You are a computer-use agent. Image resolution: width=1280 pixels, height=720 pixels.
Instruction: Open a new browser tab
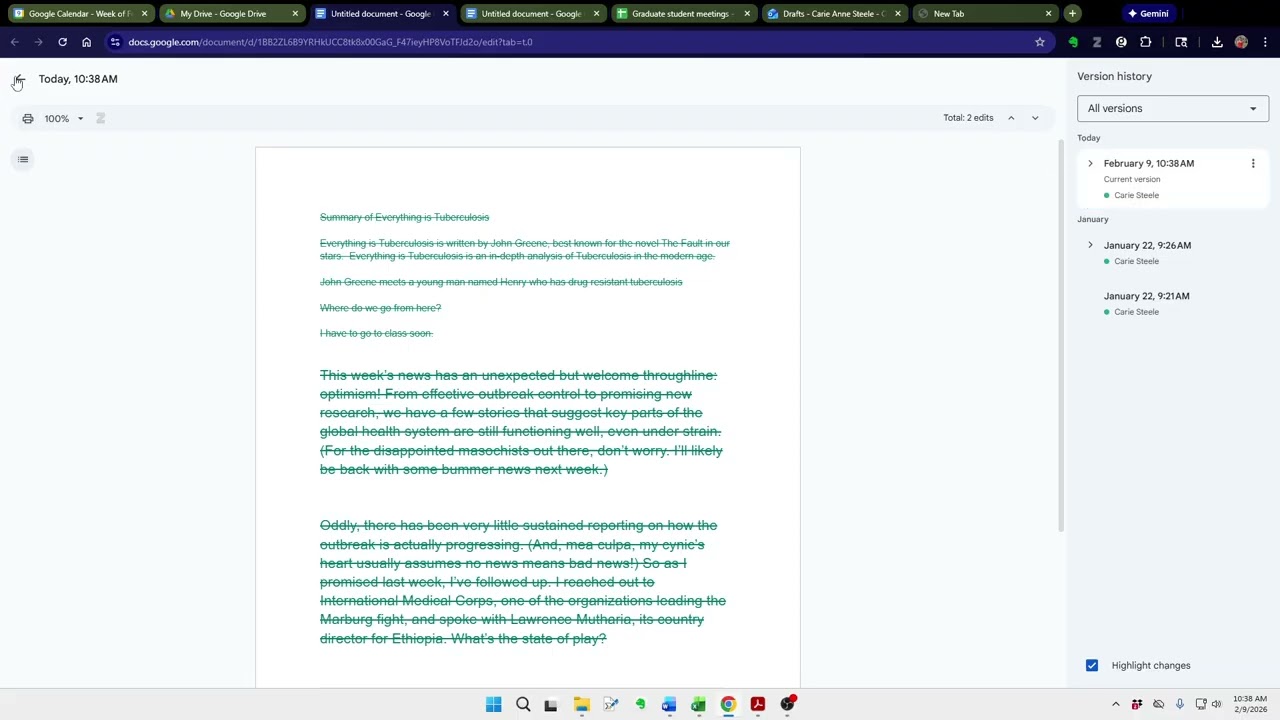(1072, 14)
